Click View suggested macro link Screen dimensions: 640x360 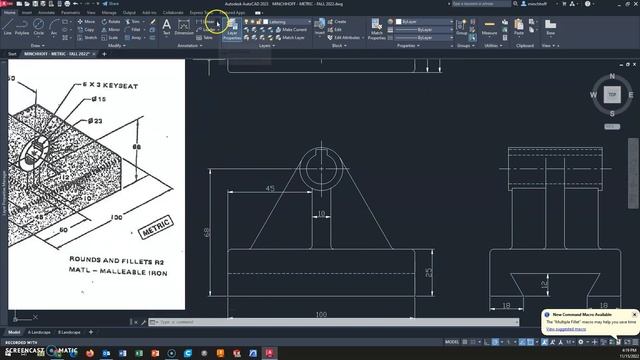click(566, 329)
